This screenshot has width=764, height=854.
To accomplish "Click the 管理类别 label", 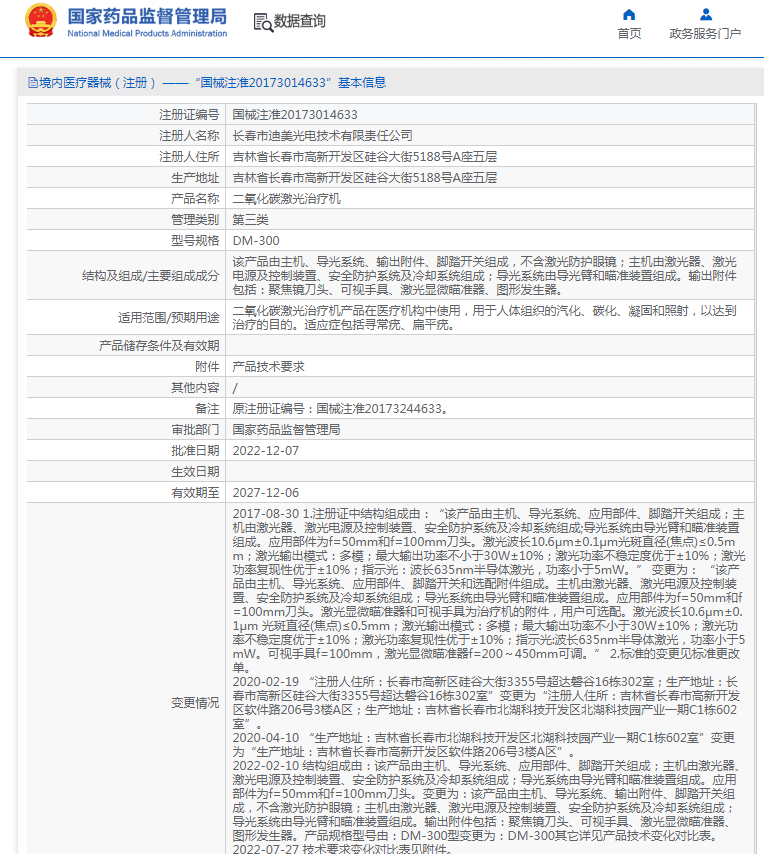I will tap(195, 220).
